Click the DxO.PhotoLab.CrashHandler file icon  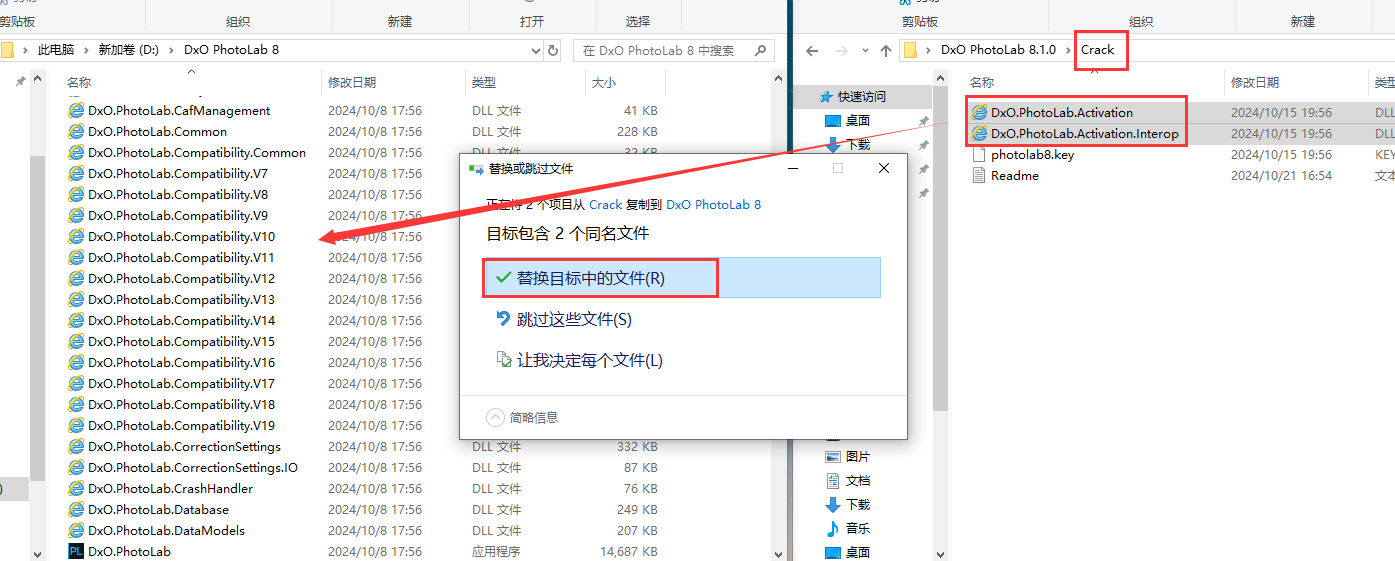tap(76, 489)
